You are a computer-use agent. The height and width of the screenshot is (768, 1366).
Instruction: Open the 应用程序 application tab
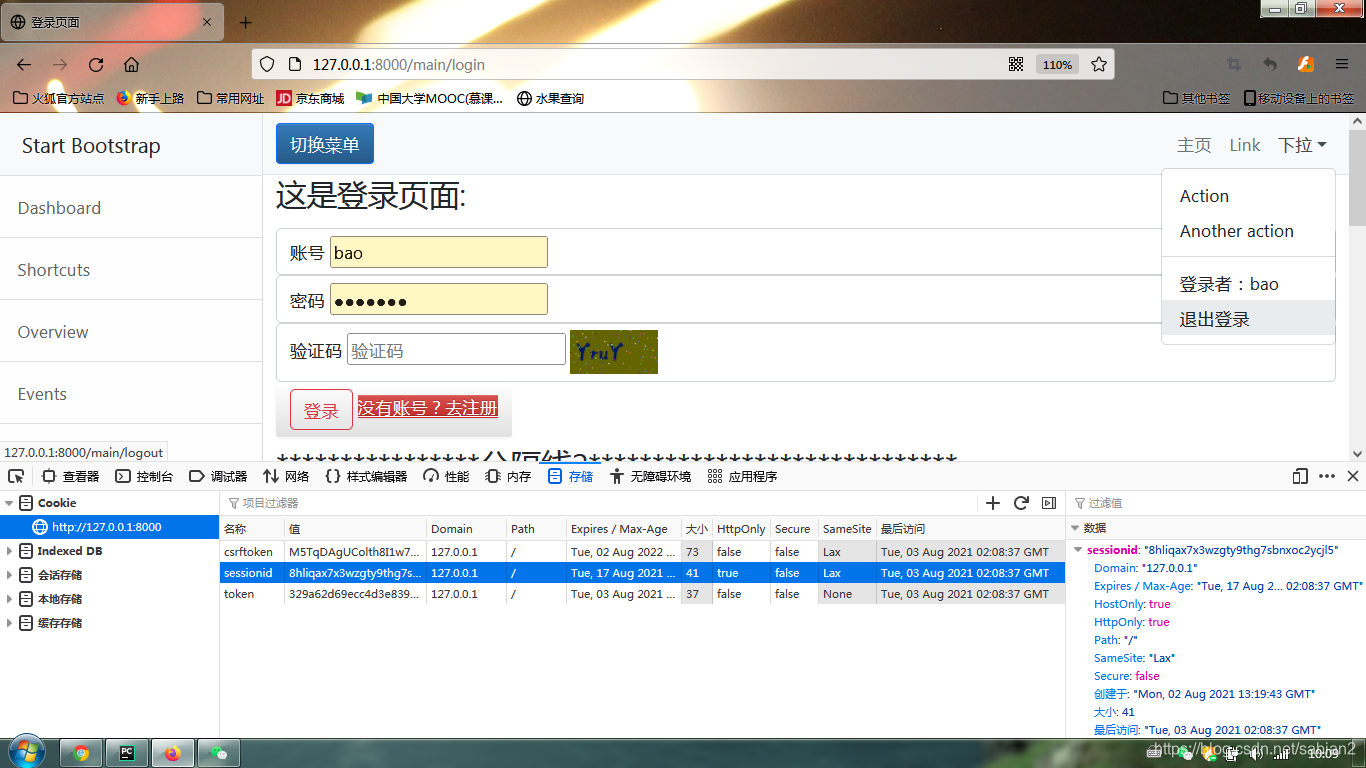tap(743, 476)
